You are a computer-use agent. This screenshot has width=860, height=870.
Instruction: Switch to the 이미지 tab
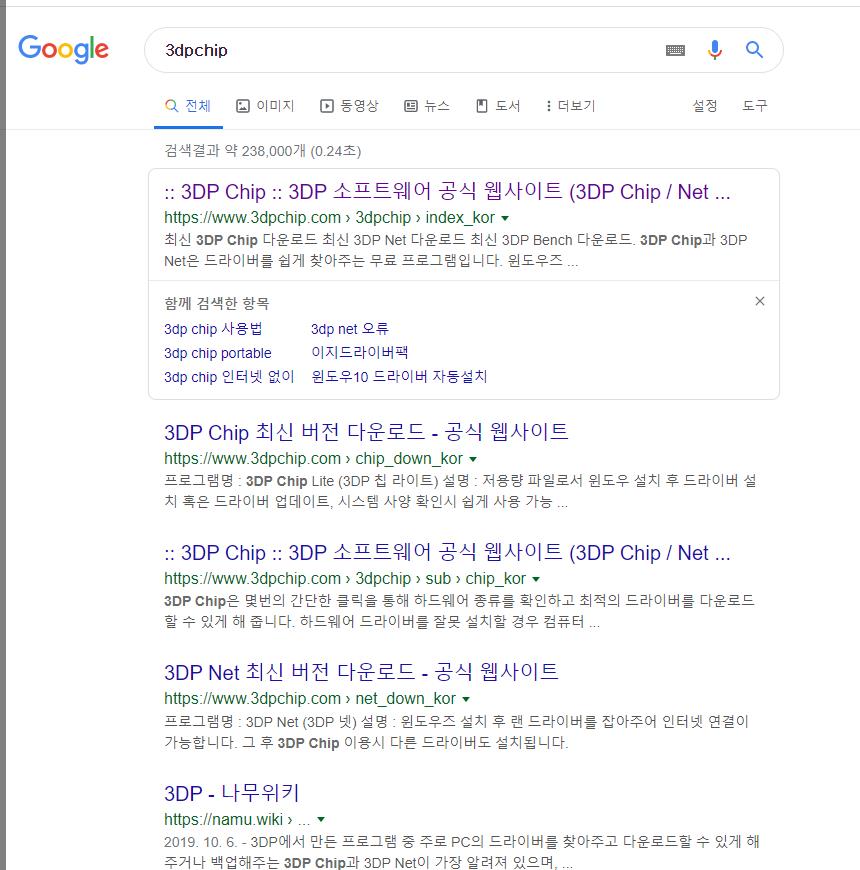point(265,106)
